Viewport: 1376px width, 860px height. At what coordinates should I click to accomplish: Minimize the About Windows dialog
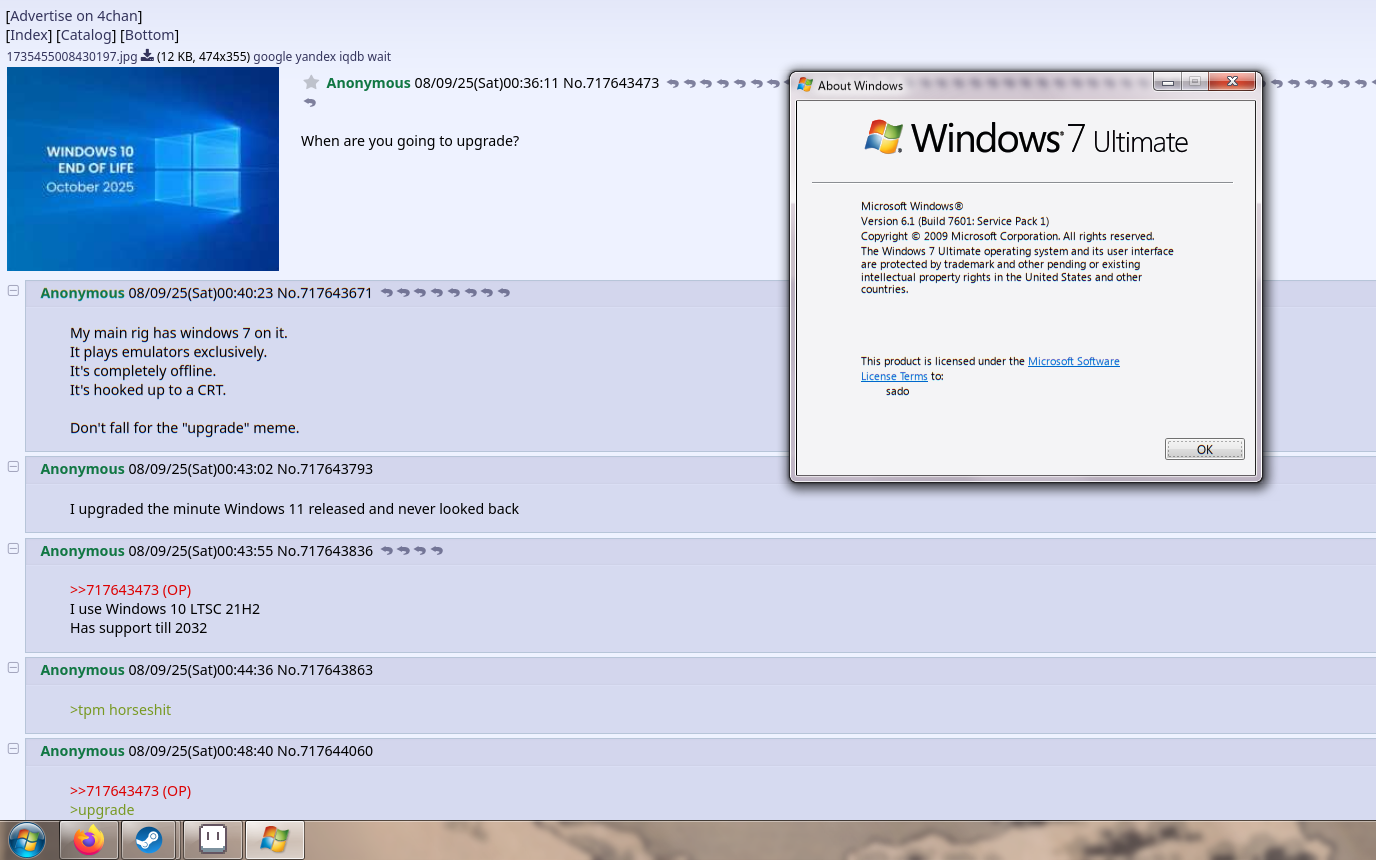click(x=1168, y=82)
